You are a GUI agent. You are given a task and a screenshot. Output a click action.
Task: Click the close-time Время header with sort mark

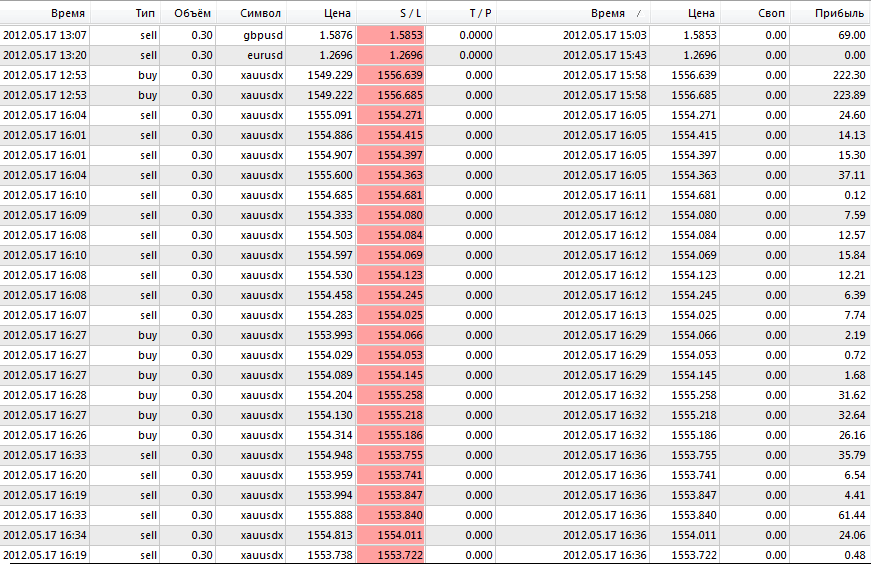tap(608, 13)
